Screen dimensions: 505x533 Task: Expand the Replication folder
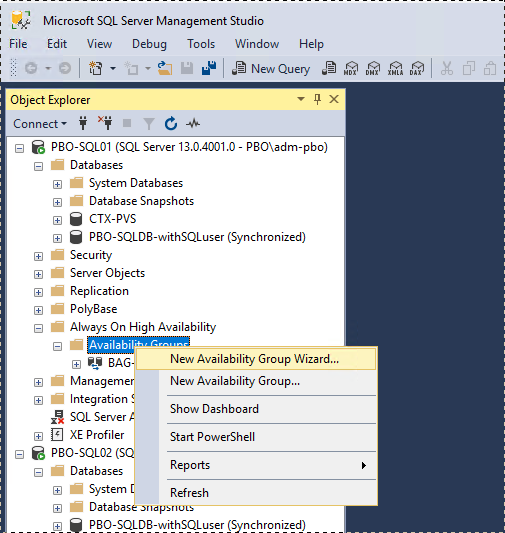[38, 293]
